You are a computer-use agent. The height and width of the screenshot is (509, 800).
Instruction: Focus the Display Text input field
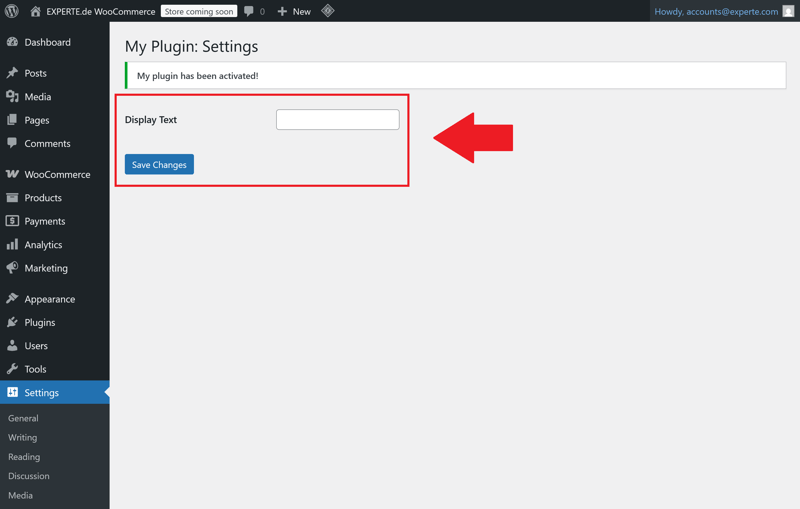click(337, 119)
